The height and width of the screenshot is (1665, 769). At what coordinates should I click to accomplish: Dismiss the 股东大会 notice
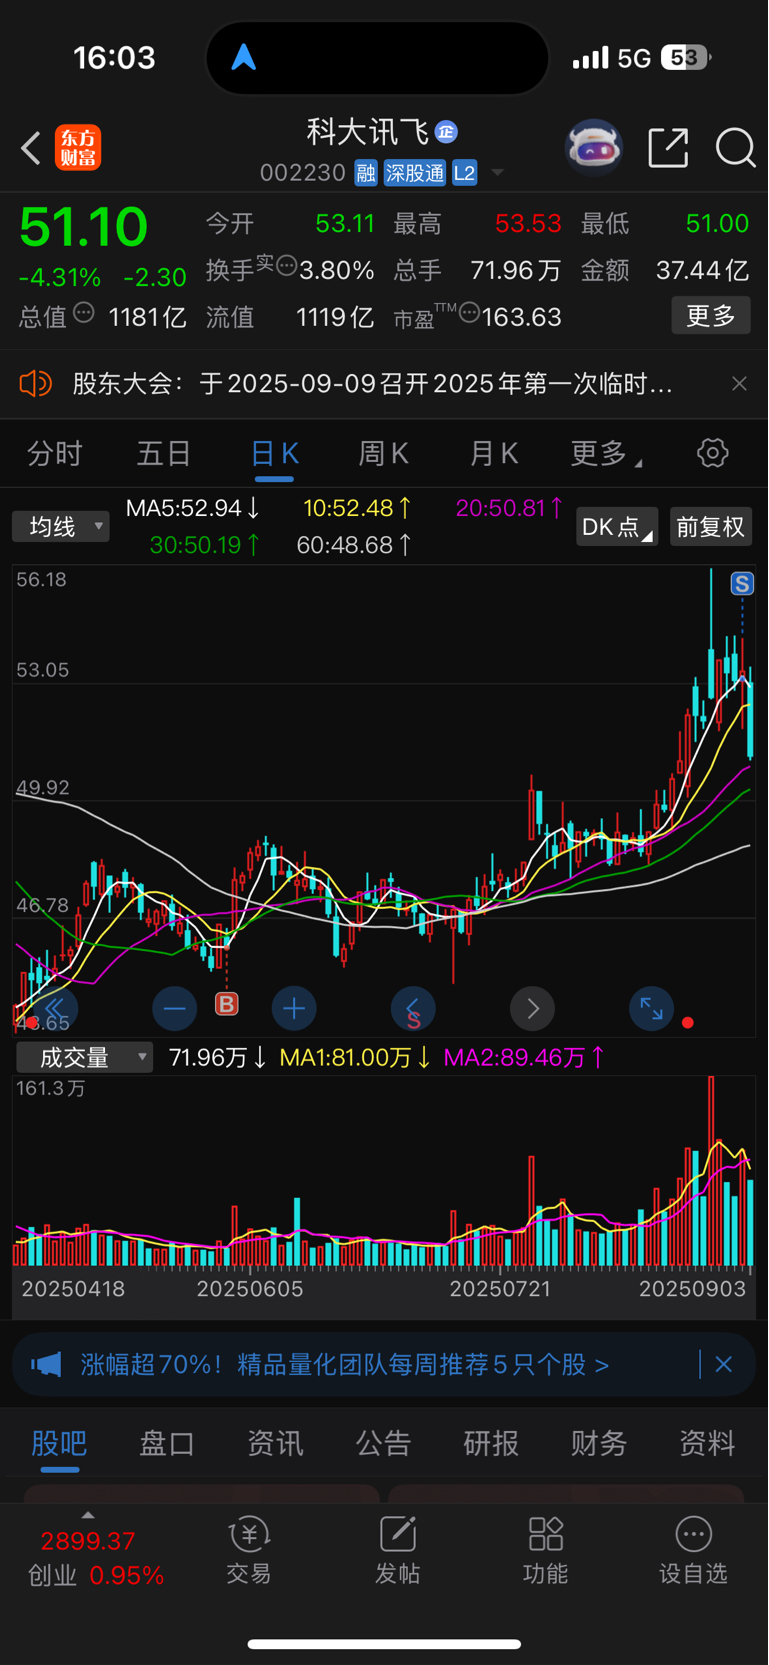tap(739, 384)
